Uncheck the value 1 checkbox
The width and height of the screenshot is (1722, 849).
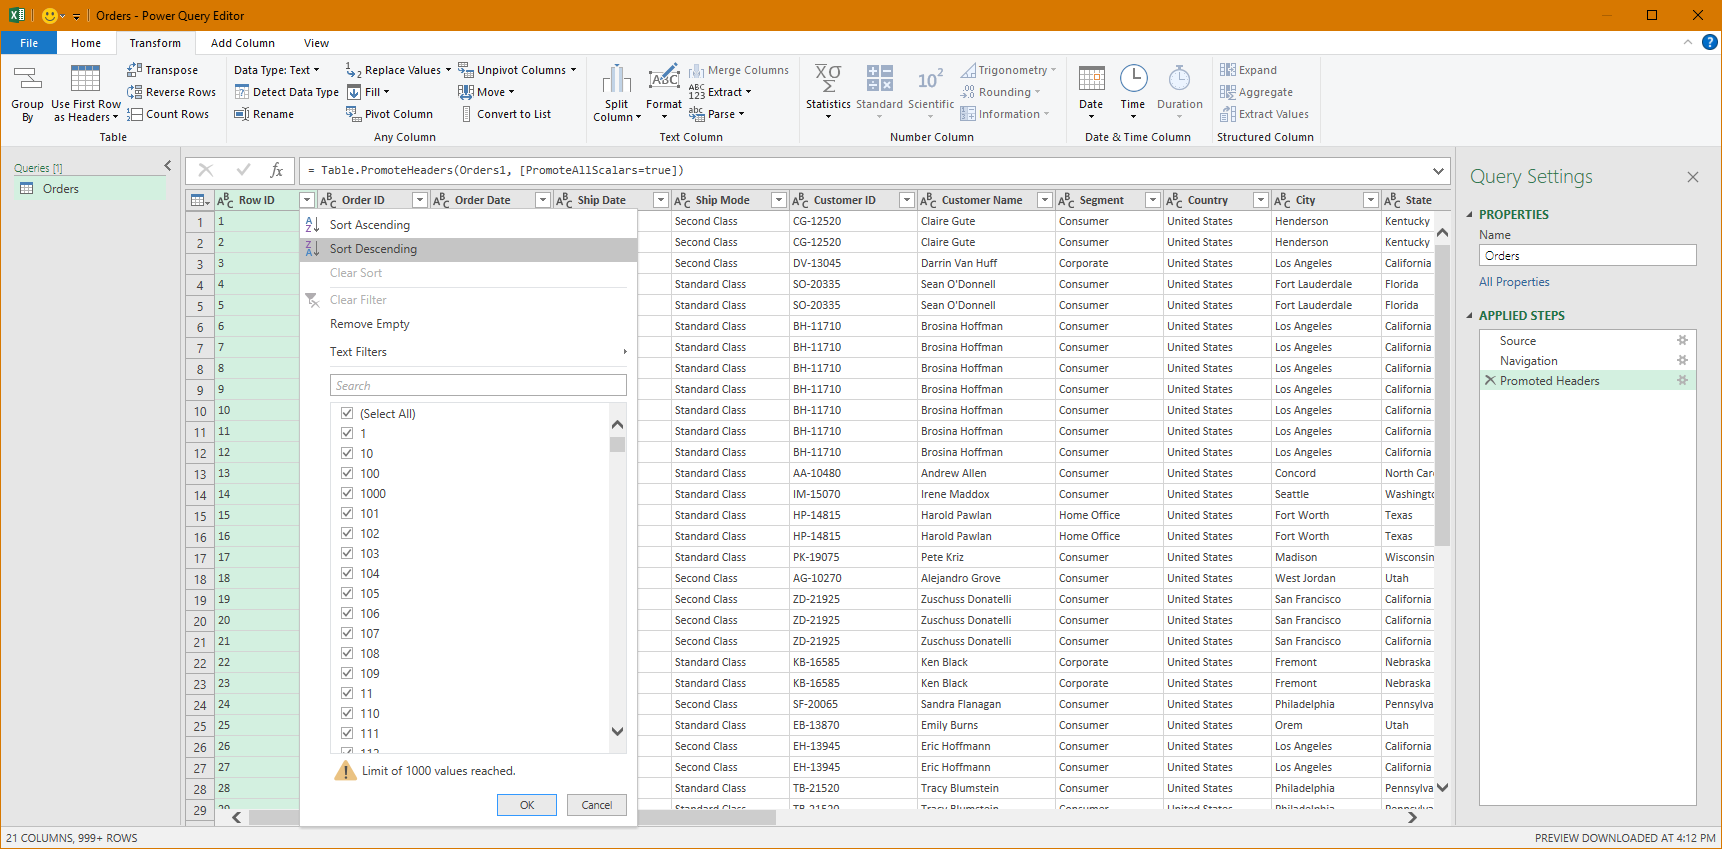347,434
